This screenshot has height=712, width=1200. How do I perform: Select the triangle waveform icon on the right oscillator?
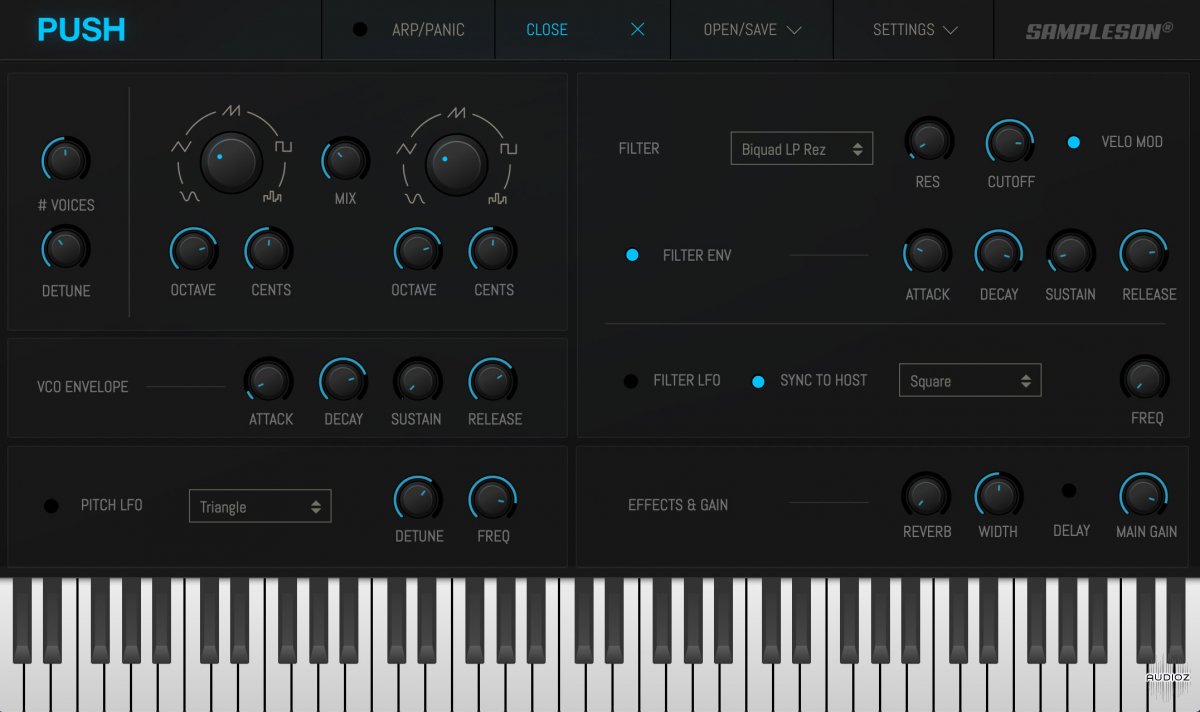point(406,148)
